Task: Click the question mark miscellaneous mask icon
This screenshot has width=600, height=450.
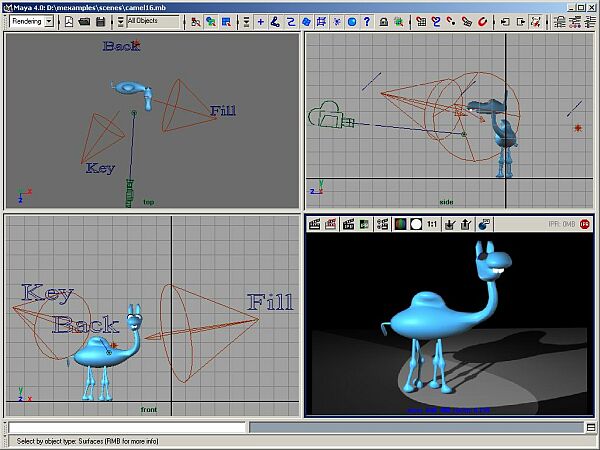Action: pos(367,21)
